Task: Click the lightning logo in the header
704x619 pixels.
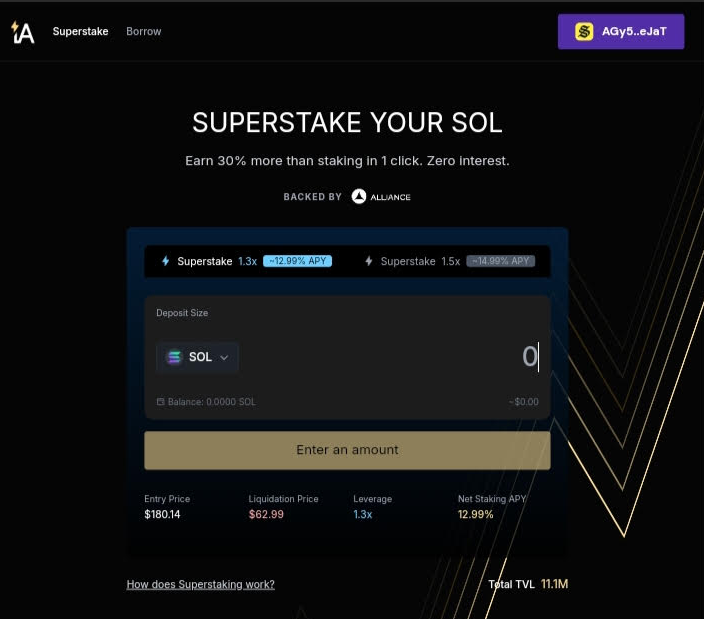Action: 22,32
